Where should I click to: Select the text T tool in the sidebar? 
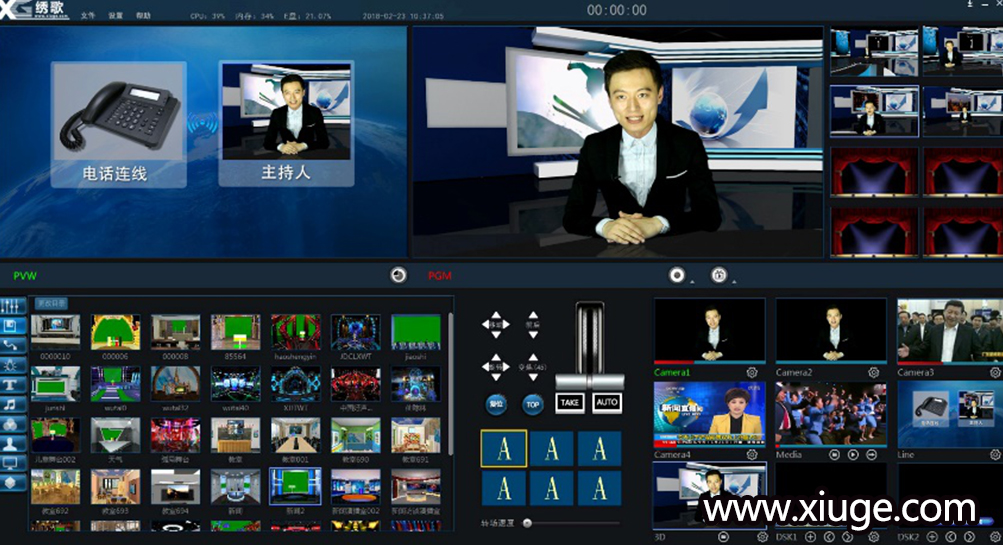click(x=13, y=384)
